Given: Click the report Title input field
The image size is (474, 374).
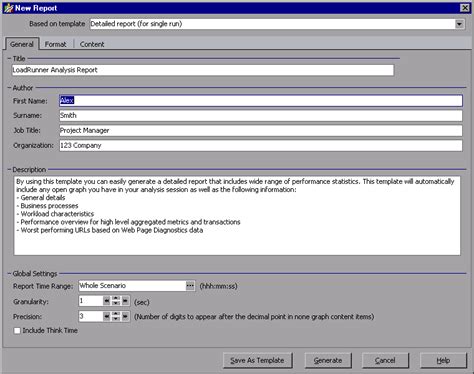Looking at the screenshot, I should tap(203, 70).
